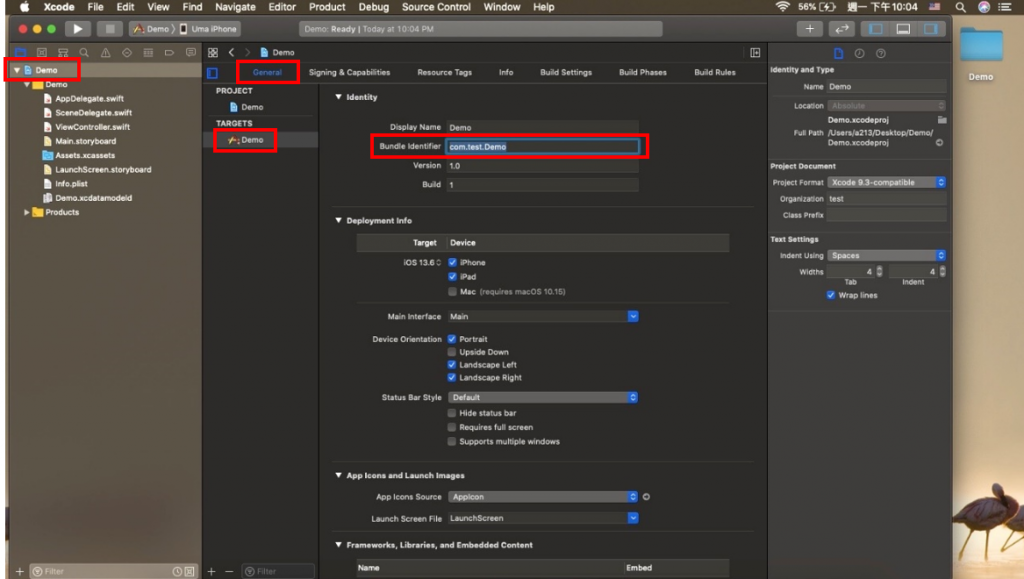Open the Project Format dropdown
The height and width of the screenshot is (579, 1024).
(x=886, y=182)
